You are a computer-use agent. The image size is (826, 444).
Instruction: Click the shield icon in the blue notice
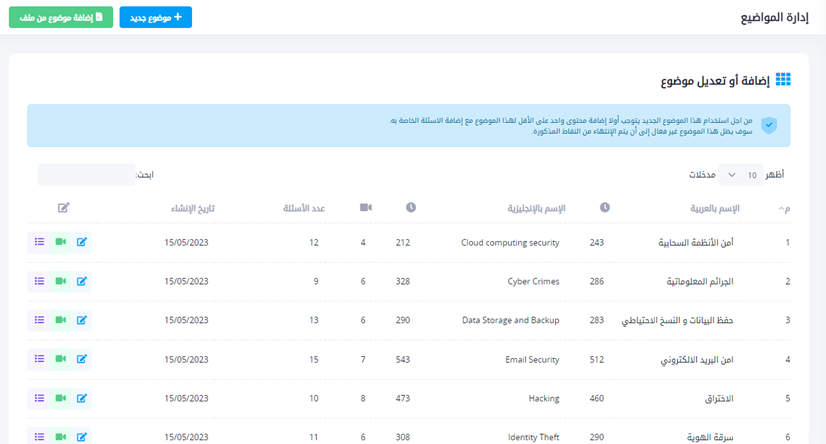[x=768, y=126]
